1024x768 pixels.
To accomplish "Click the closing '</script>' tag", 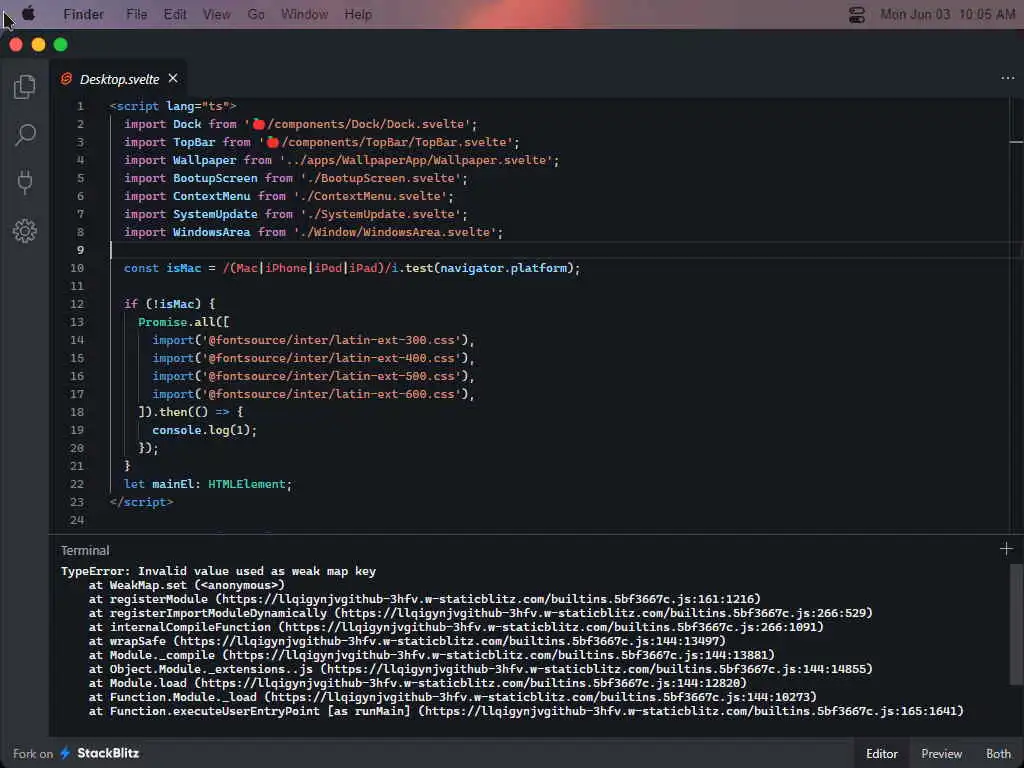I will coord(142,502).
